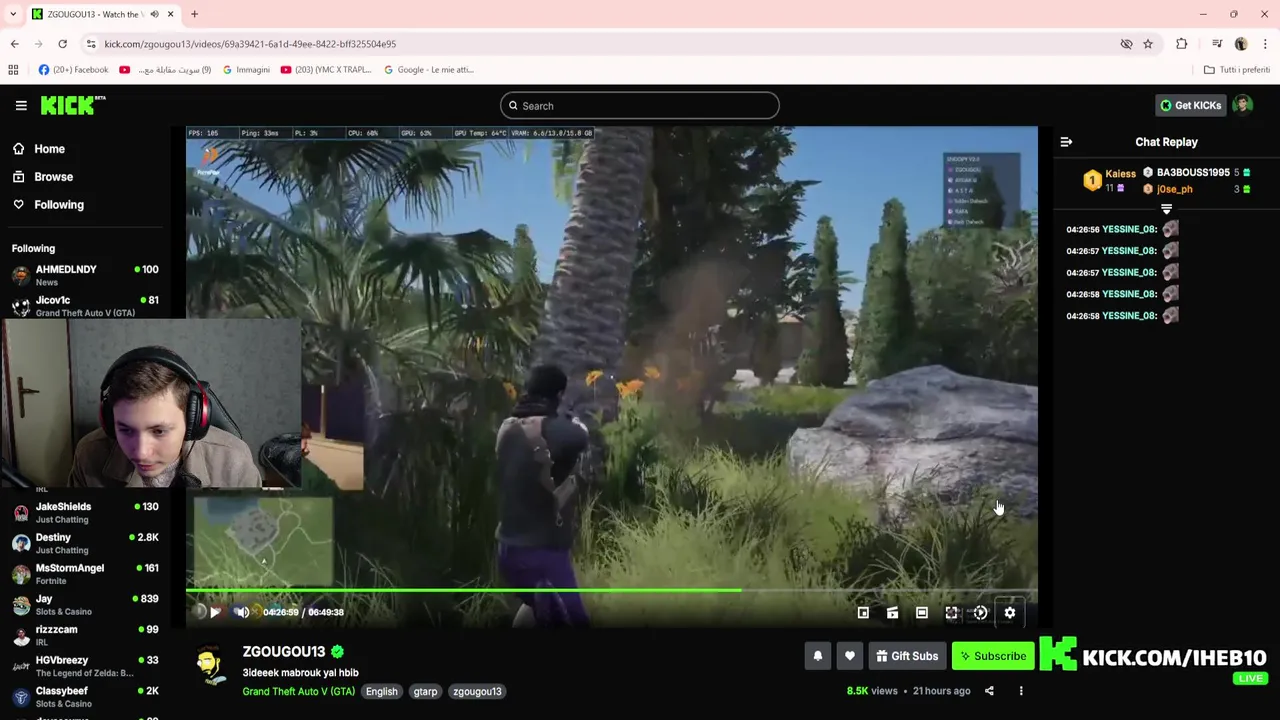This screenshot has height=720, width=1280.
Task: Collapse the Chat Replay panel
Action: 1066,142
